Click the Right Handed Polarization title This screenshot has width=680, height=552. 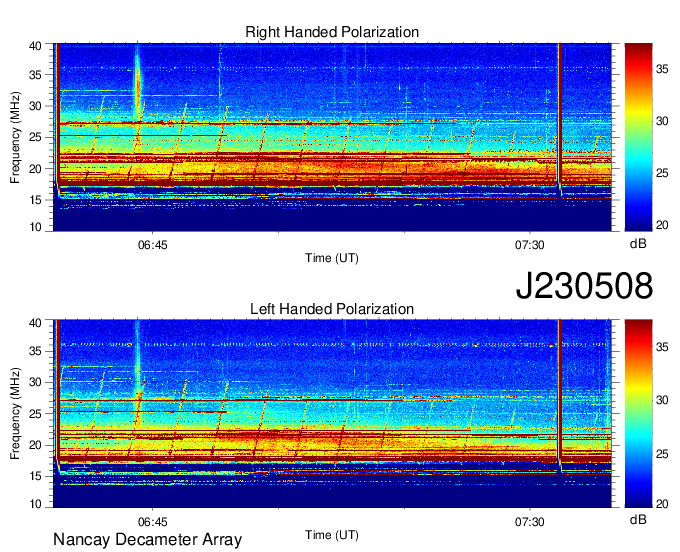(x=332, y=32)
